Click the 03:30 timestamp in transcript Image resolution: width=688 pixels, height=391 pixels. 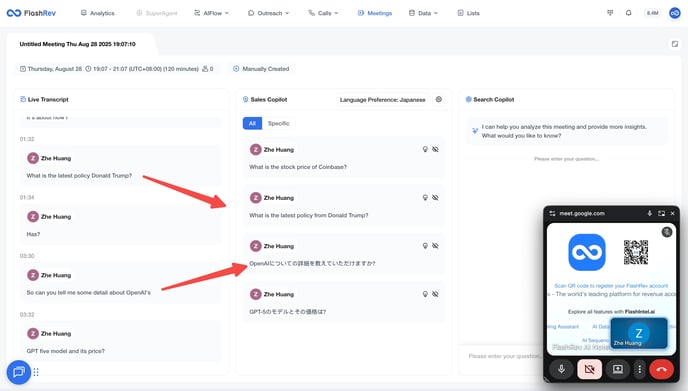pyautogui.click(x=27, y=256)
